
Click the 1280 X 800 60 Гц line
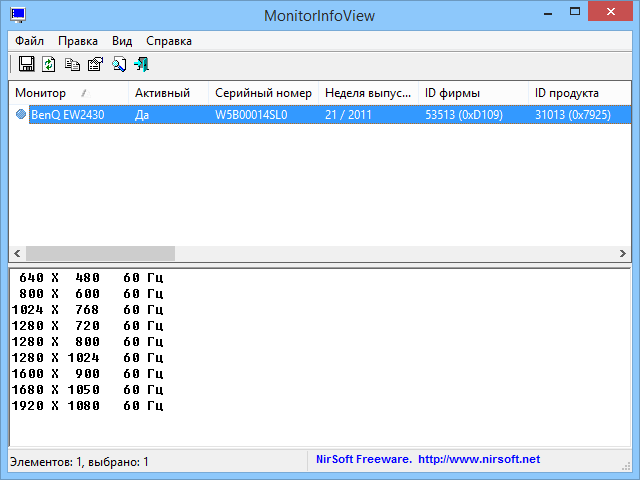pyautogui.click(x=88, y=341)
